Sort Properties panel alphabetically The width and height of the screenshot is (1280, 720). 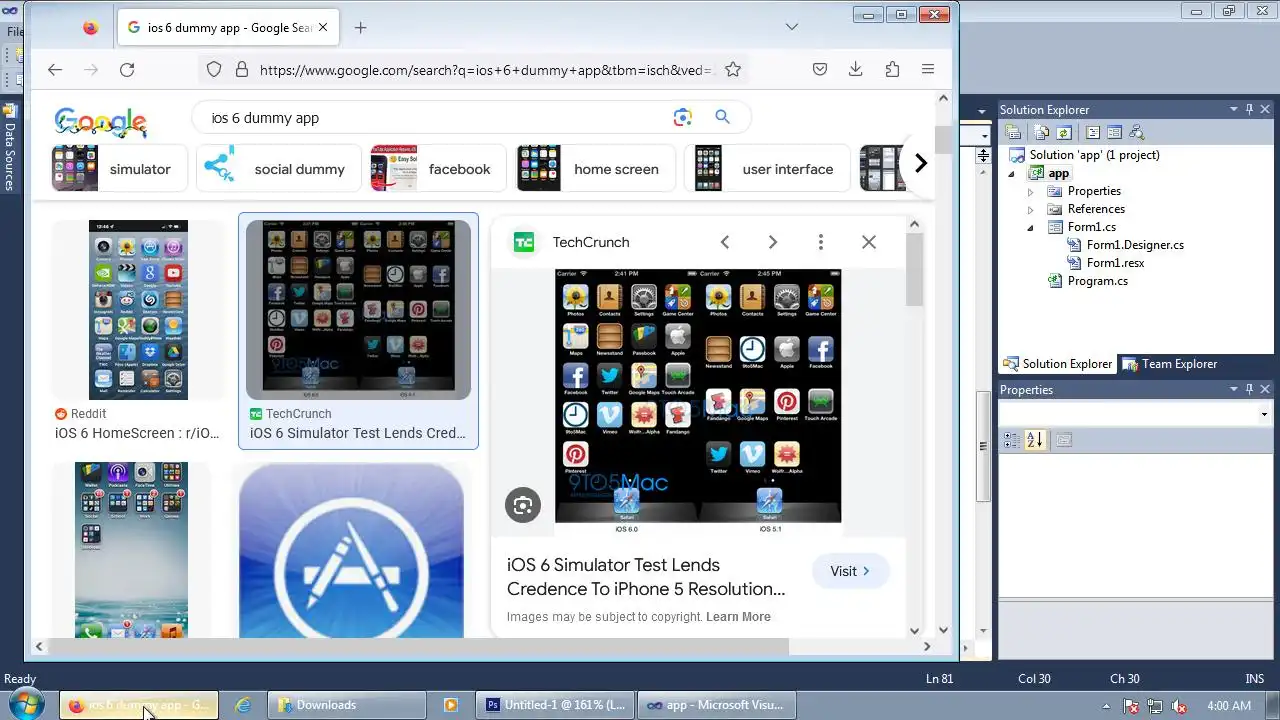(x=1035, y=440)
